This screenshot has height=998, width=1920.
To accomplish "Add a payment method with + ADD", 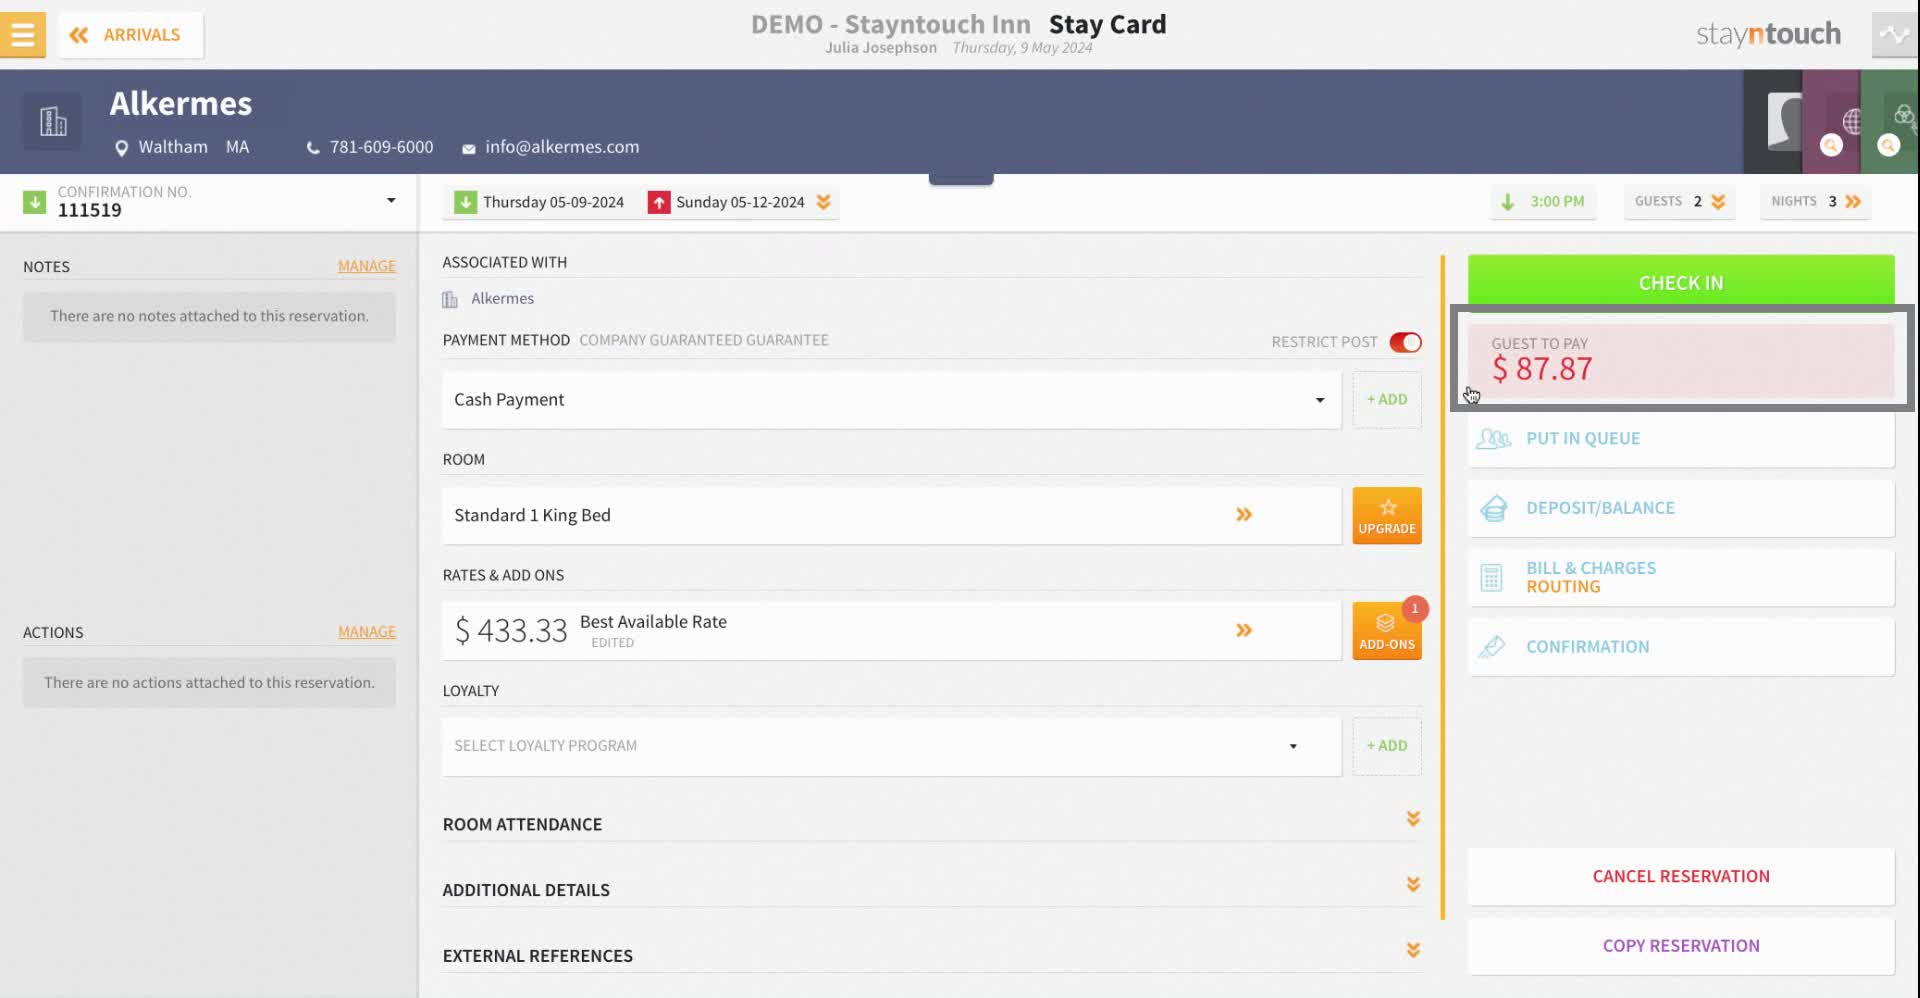I will (1387, 400).
